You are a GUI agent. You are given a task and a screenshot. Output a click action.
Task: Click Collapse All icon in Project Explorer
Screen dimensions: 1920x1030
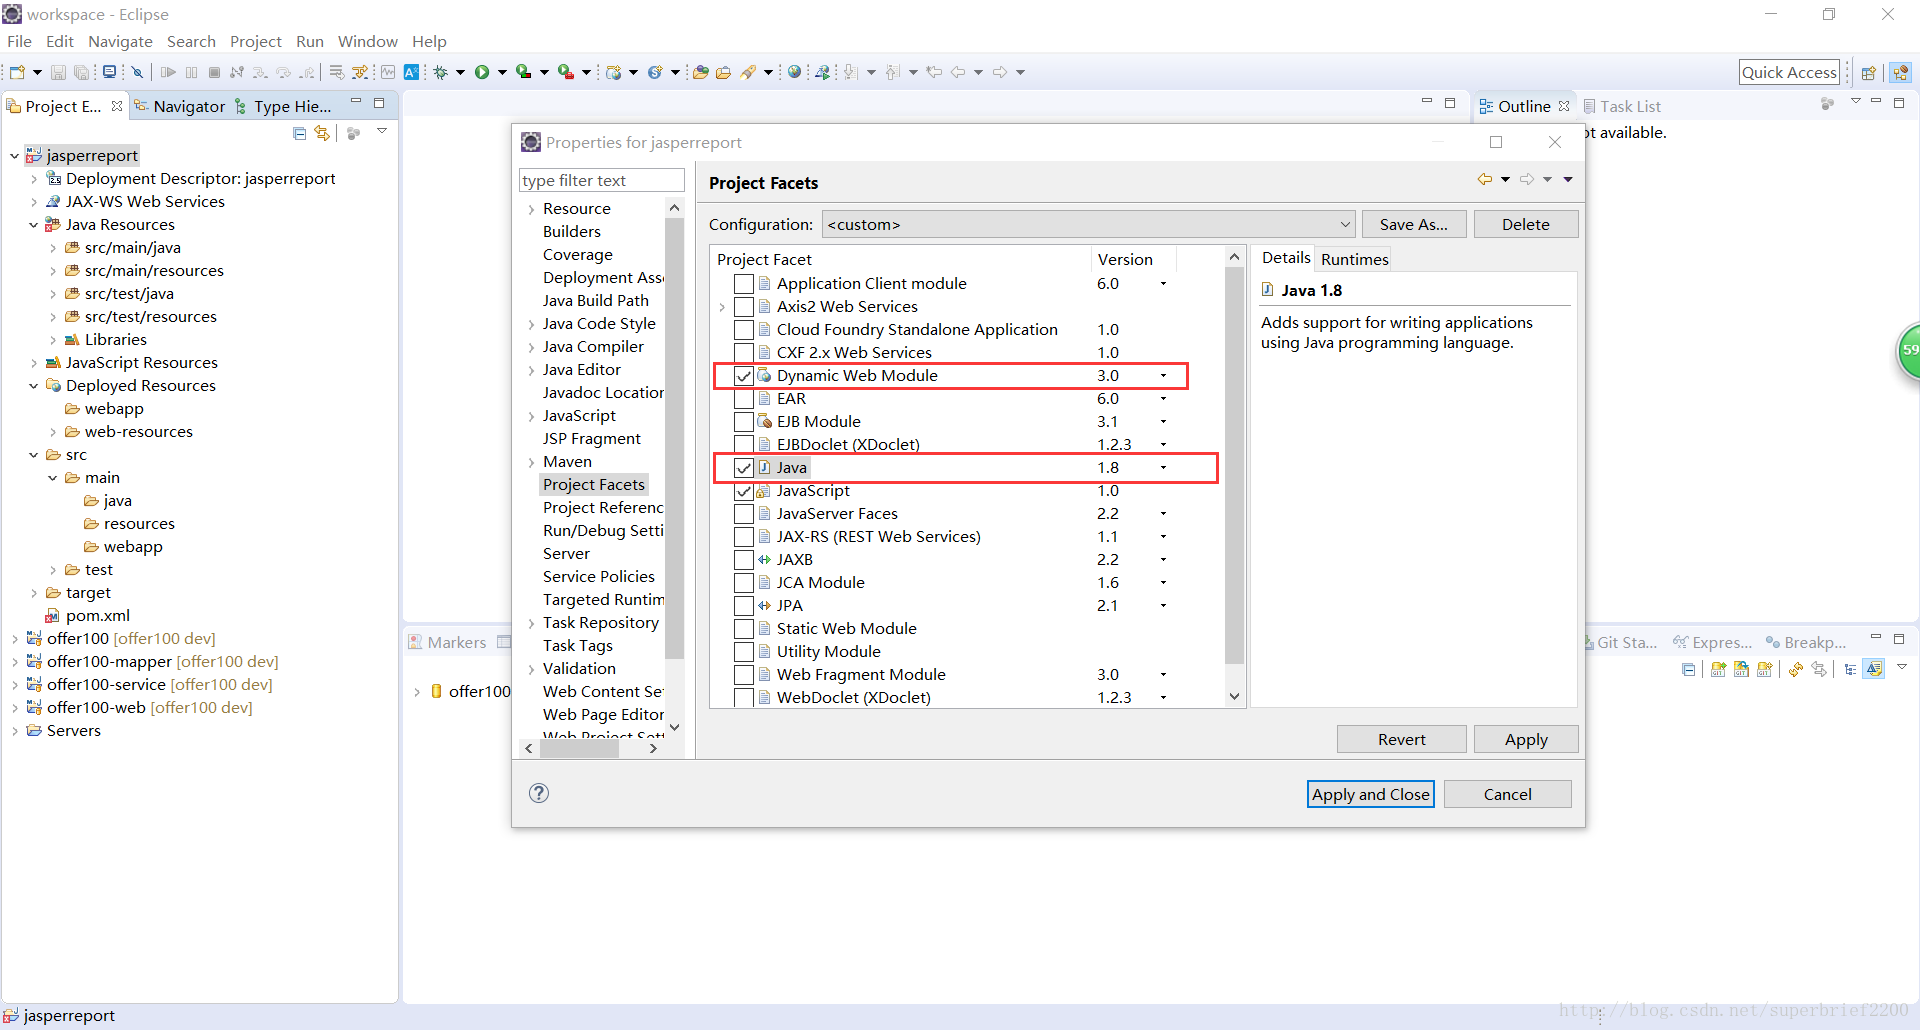(299, 133)
